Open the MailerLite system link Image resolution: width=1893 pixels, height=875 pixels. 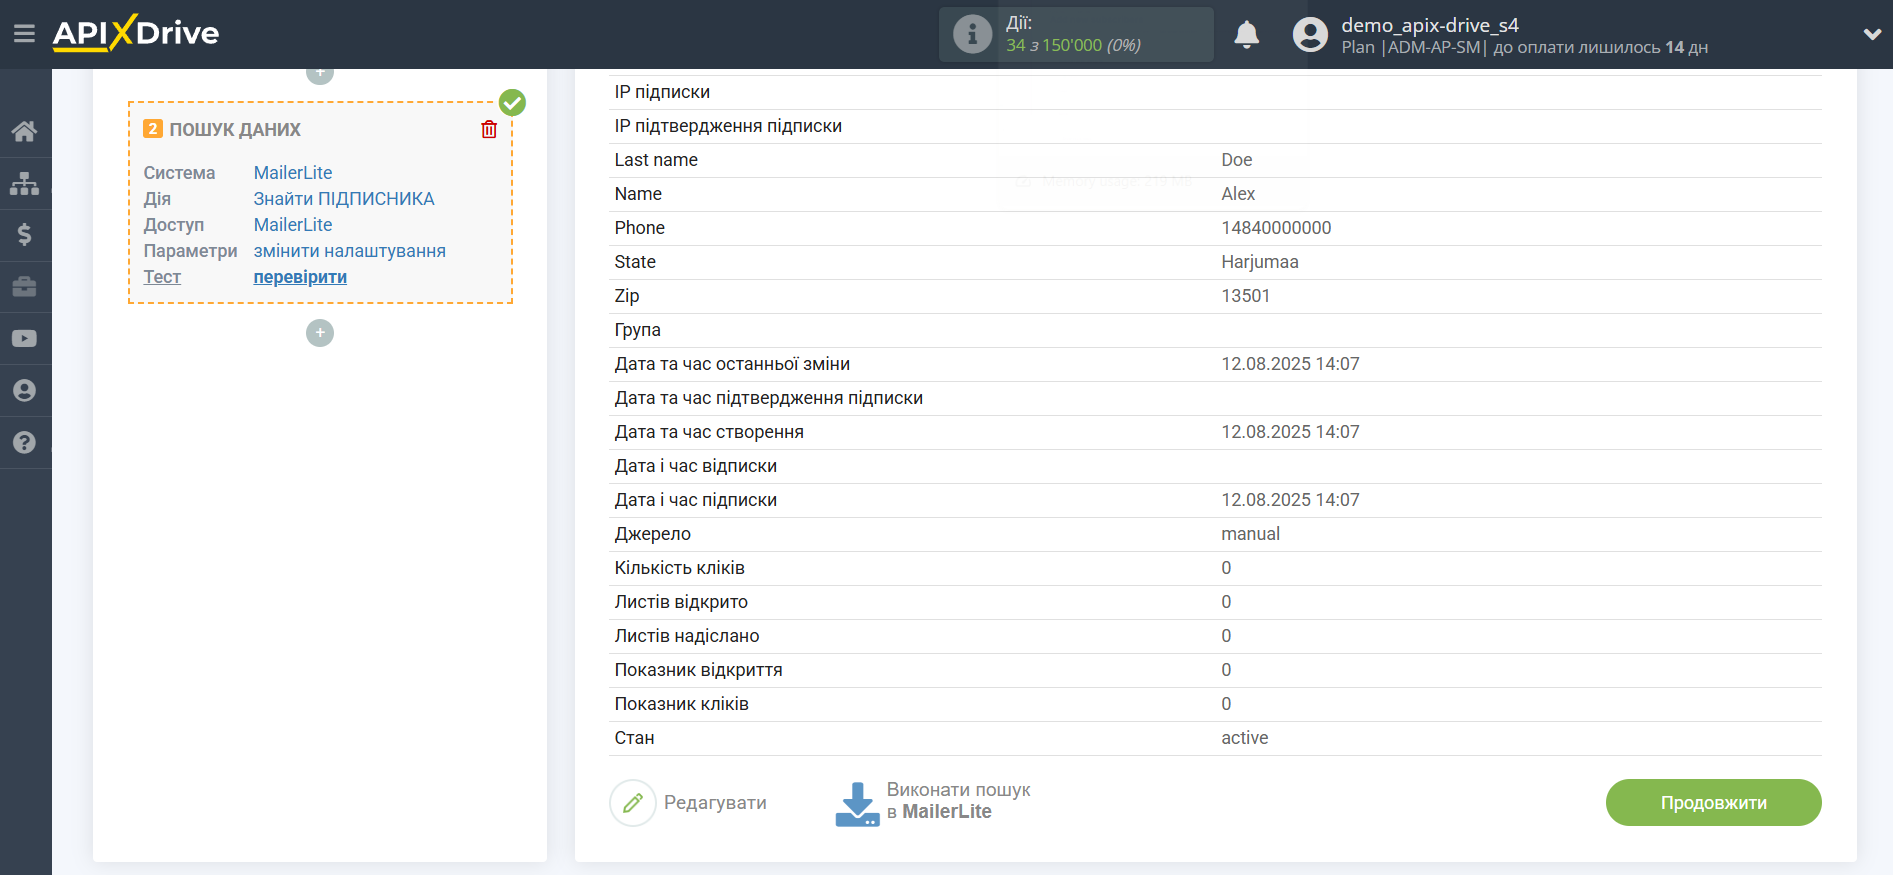293,173
